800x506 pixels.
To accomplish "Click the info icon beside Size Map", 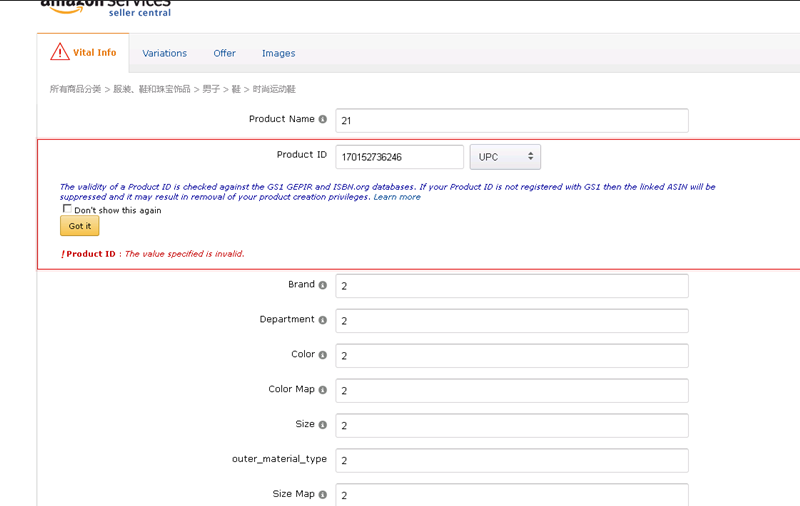I will (x=322, y=494).
